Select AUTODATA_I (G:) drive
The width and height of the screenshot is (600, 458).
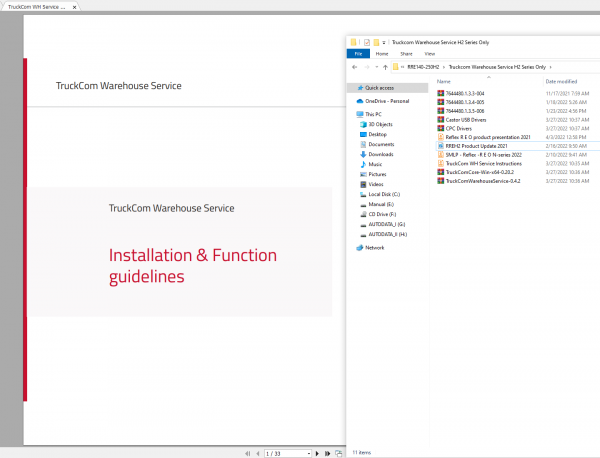tap(383, 224)
